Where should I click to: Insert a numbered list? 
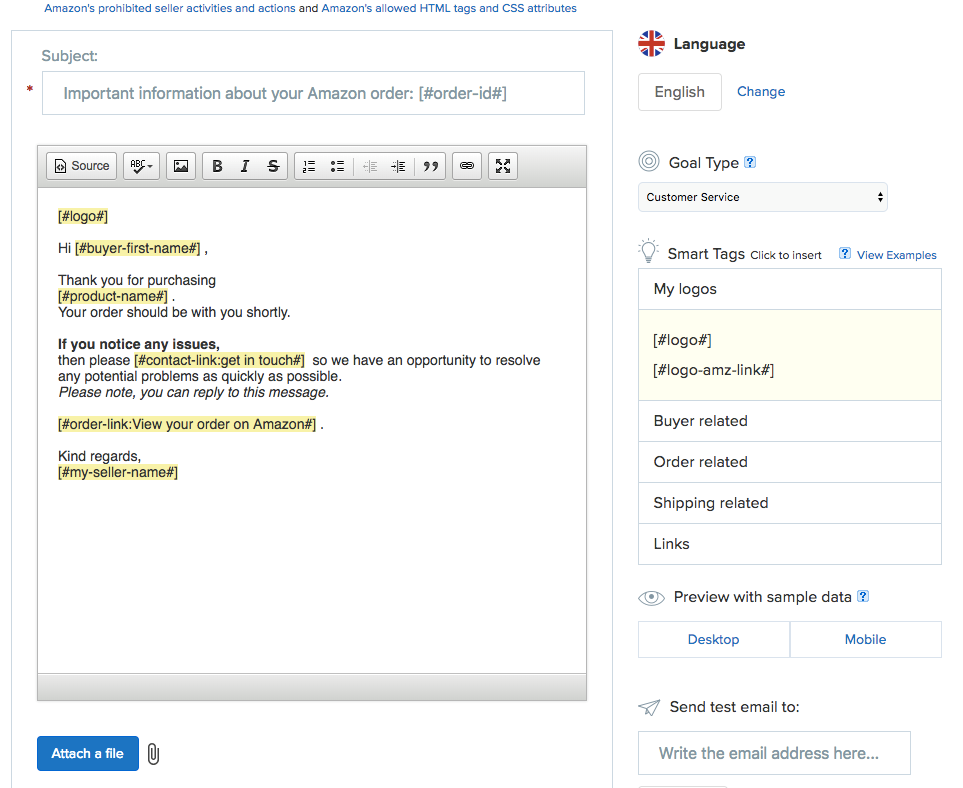click(309, 166)
